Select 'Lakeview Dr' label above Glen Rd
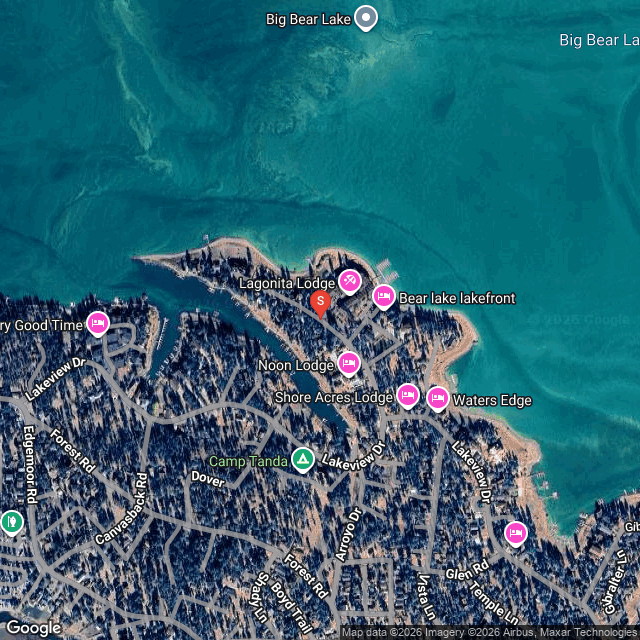The image size is (640, 640). [x=472, y=471]
